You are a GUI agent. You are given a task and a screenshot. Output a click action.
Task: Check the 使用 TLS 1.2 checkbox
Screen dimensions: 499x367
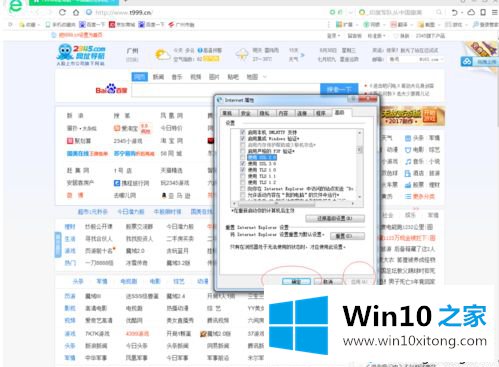point(243,182)
